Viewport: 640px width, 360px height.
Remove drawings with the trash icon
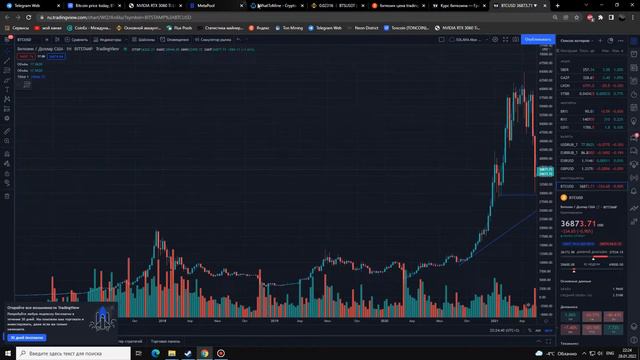(7, 196)
